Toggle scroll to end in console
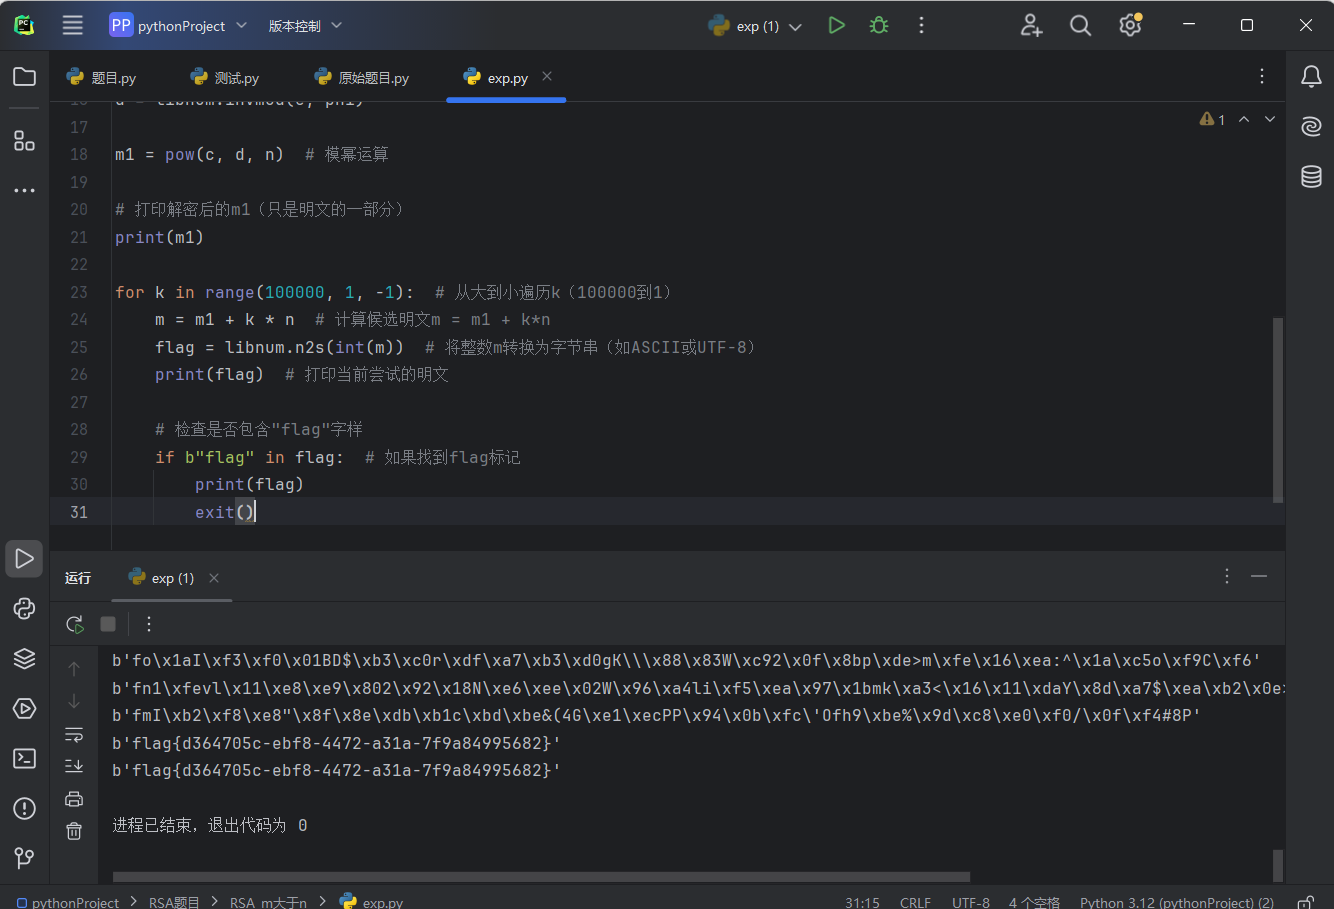The image size is (1334, 909). tap(74, 766)
